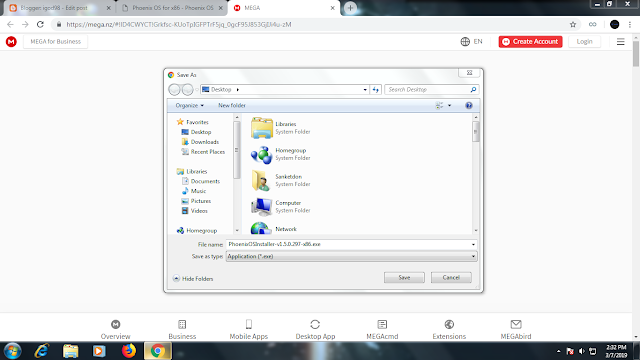Click the Overview icon in footer

(116, 324)
